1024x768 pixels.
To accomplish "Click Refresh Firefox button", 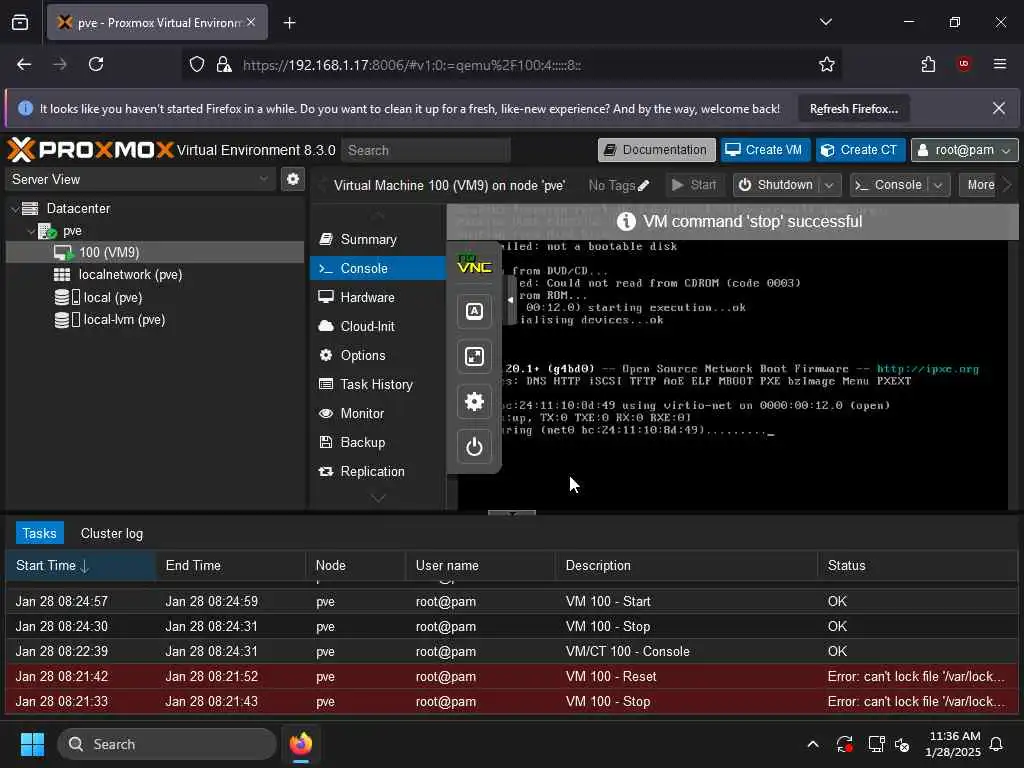I will [x=854, y=108].
